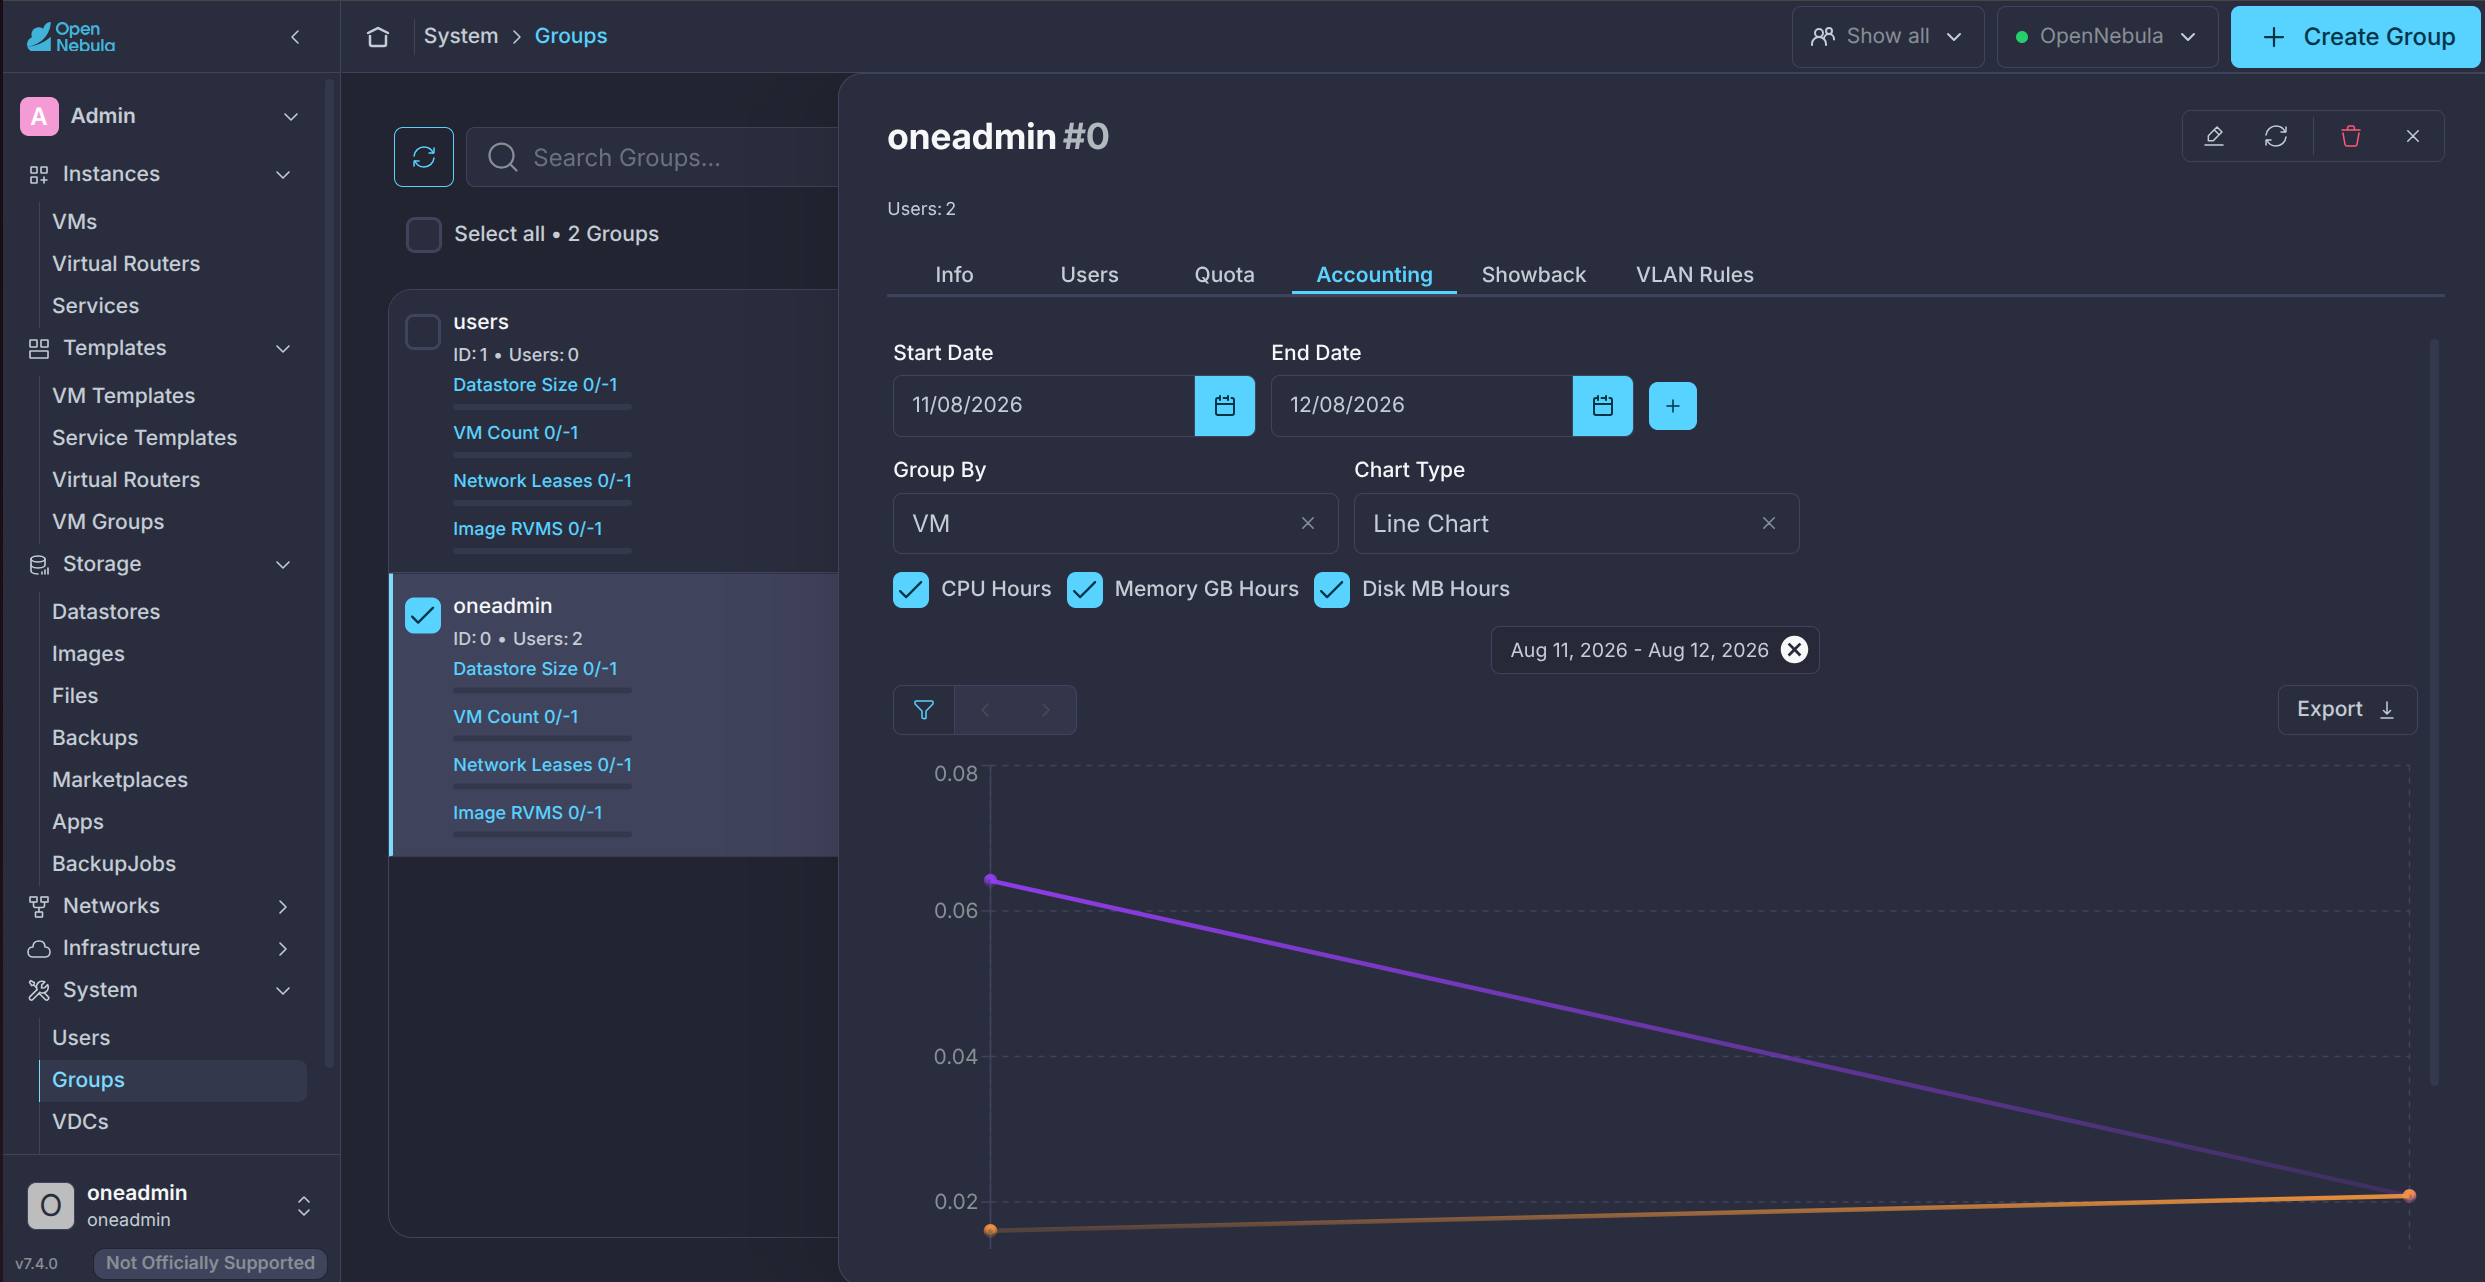Image resolution: width=2485 pixels, height=1282 pixels.
Task: Check the users group checkbox
Action: pos(423,331)
